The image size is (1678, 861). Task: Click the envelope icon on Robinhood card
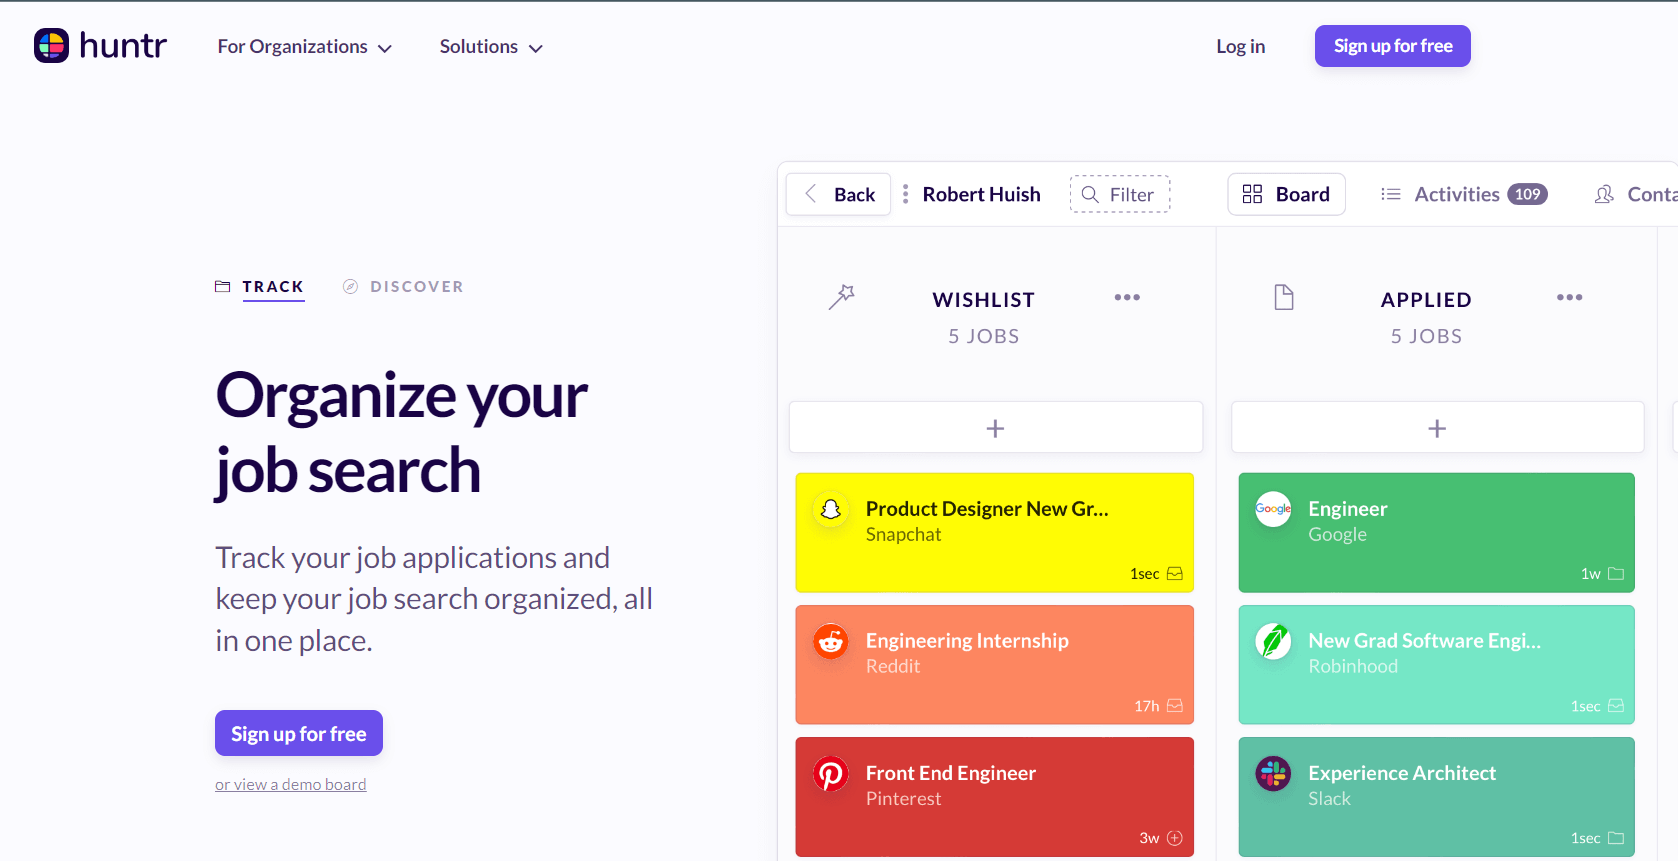point(1616,706)
